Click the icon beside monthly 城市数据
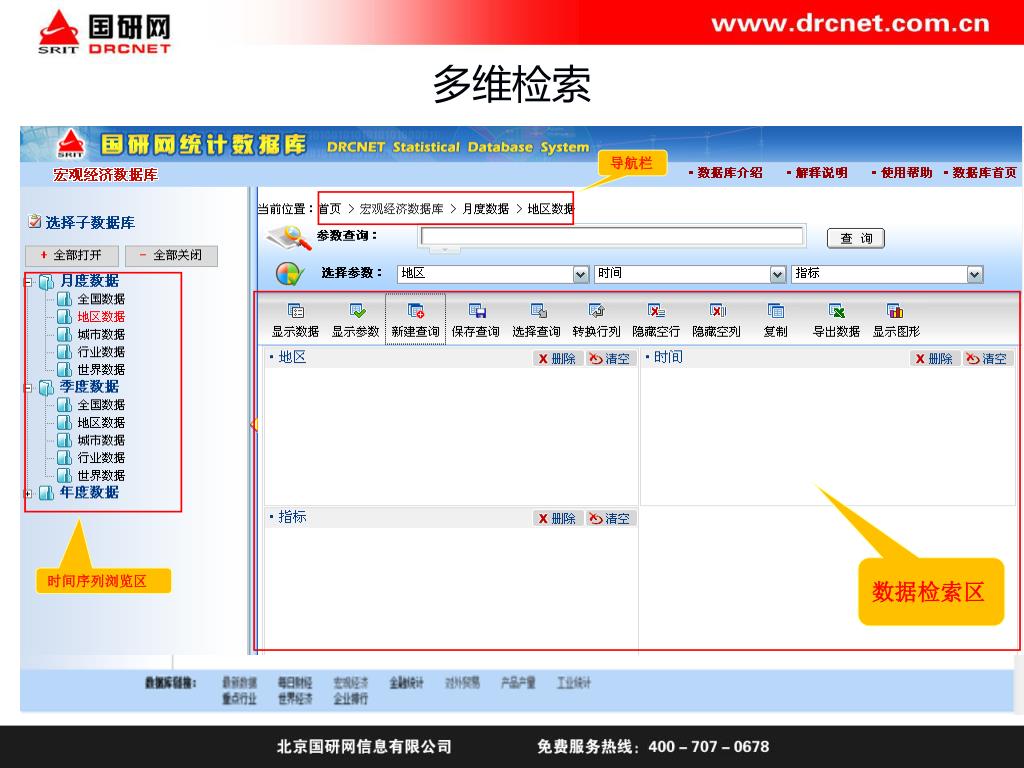The image size is (1024, 768). tap(64, 334)
